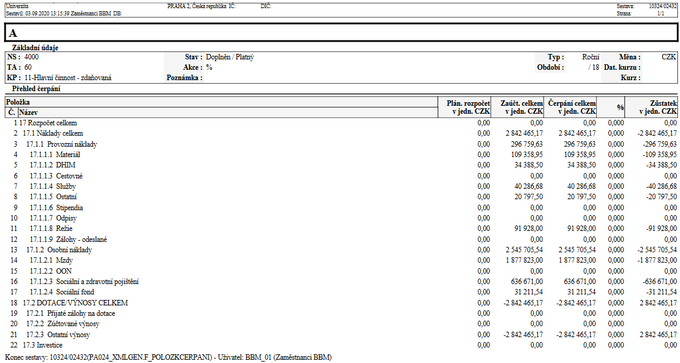Select row '17.1.1 Provozní náklady'
Screen dimensions: 680x363
tap(341, 144)
